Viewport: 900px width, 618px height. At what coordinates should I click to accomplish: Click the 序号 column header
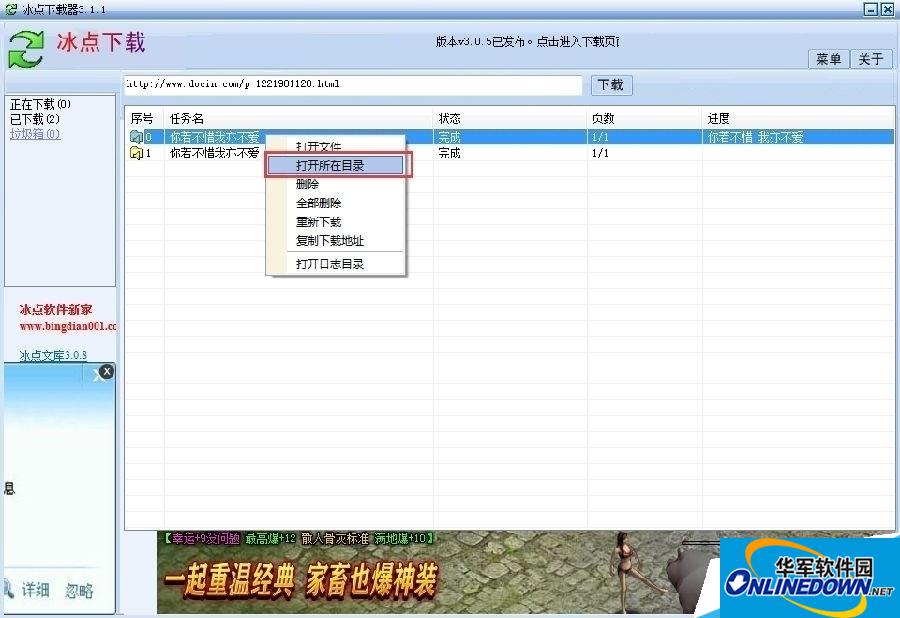point(142,119)
